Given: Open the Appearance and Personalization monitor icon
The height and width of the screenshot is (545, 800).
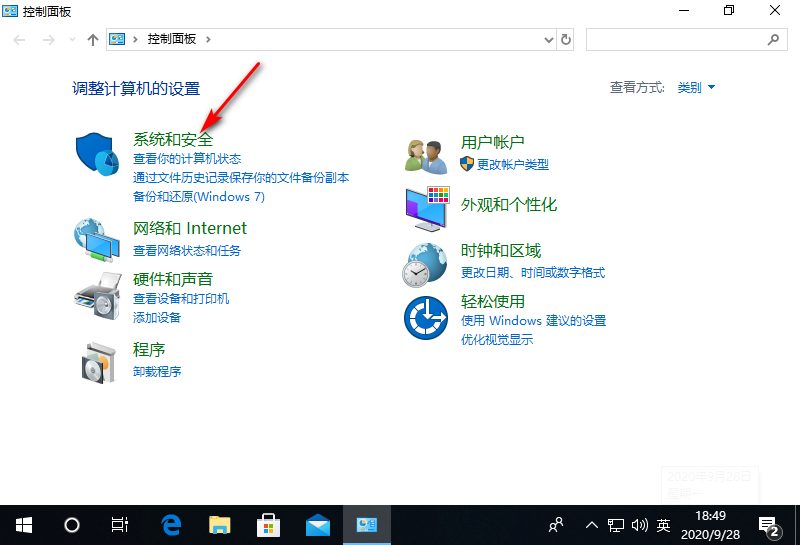Looking at the screenshot, I should 427,207.
